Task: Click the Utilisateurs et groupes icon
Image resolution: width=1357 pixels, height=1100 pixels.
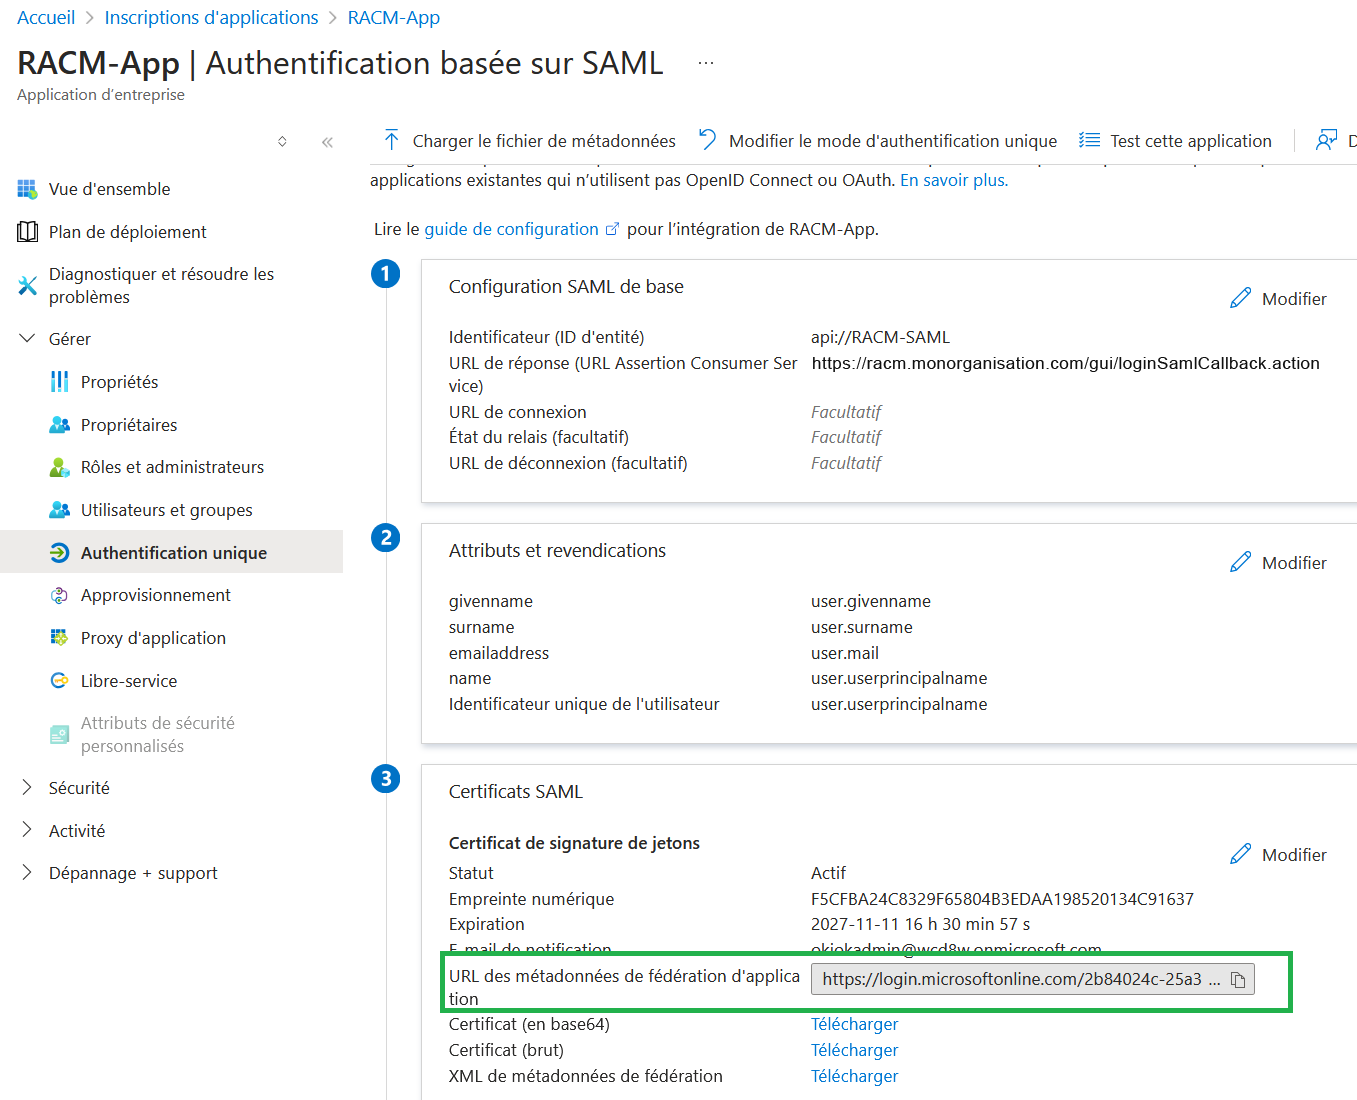Action: (x=60, y=510)
